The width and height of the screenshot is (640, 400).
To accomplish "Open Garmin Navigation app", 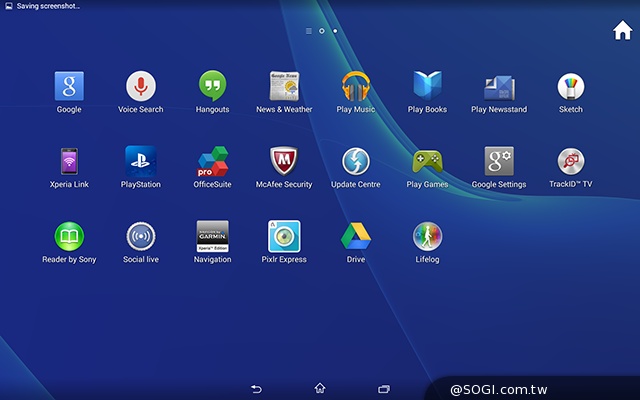I will (x=212, y=236).
